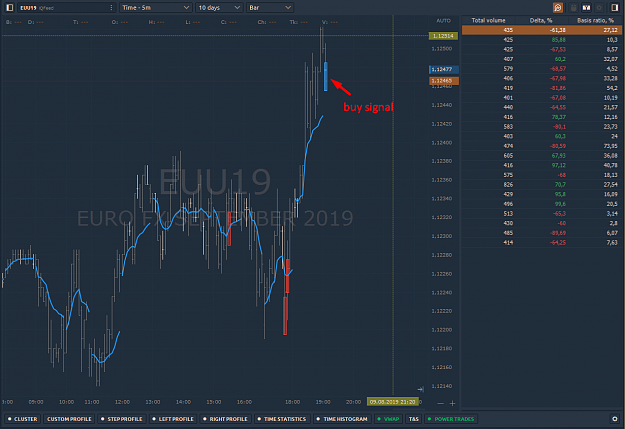This screenshot has height=429, width=625.
Task: Select the row with total volume 414
Action: (x=542, y=242)
